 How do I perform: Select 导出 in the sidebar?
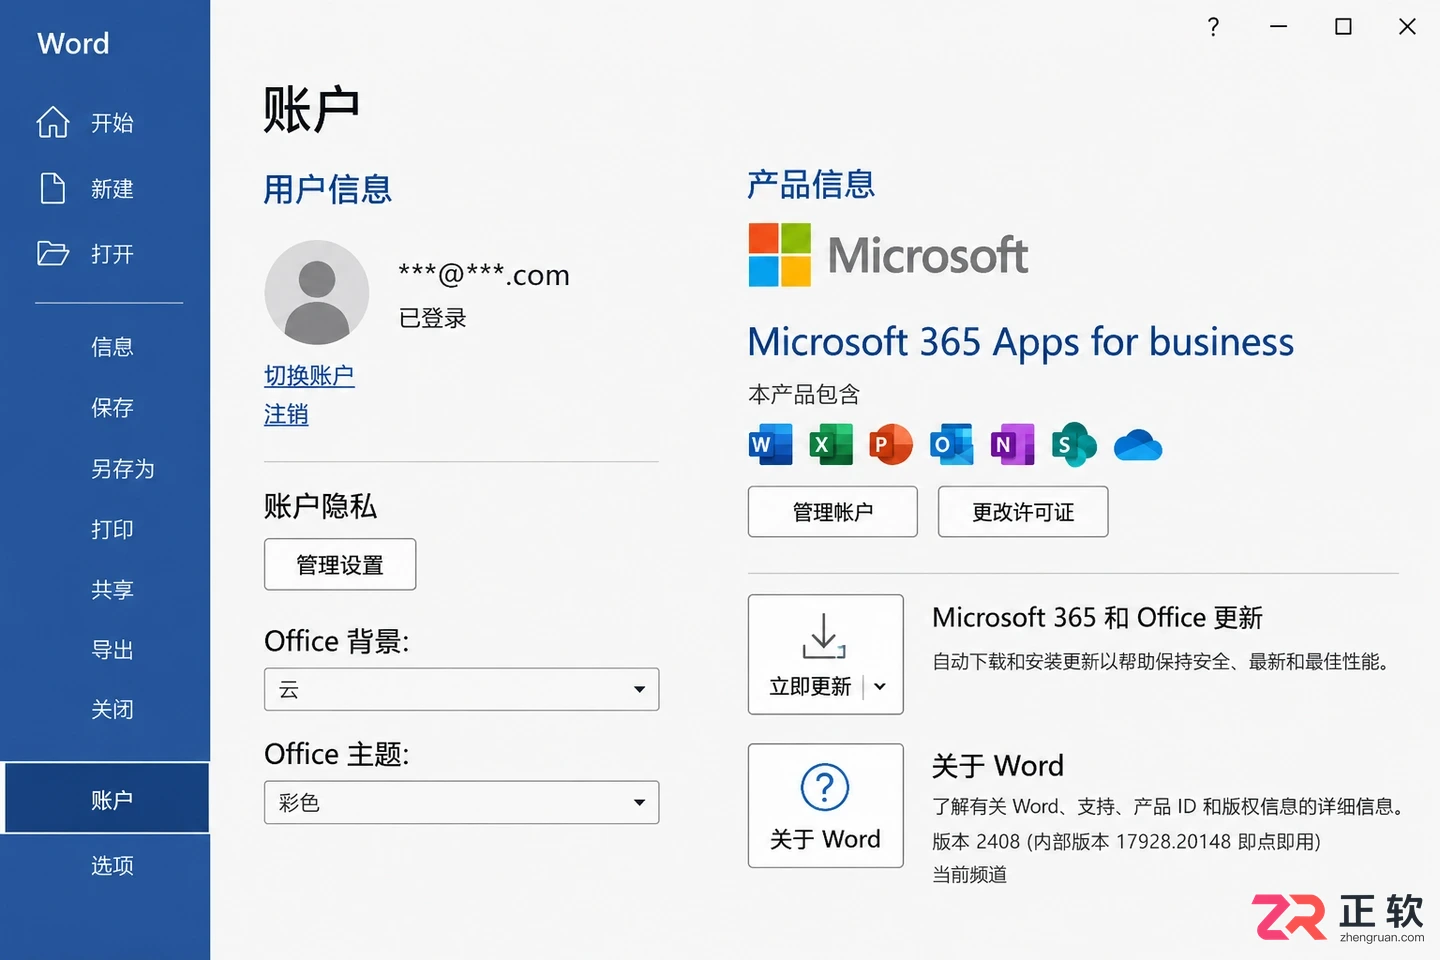point(112,650)
